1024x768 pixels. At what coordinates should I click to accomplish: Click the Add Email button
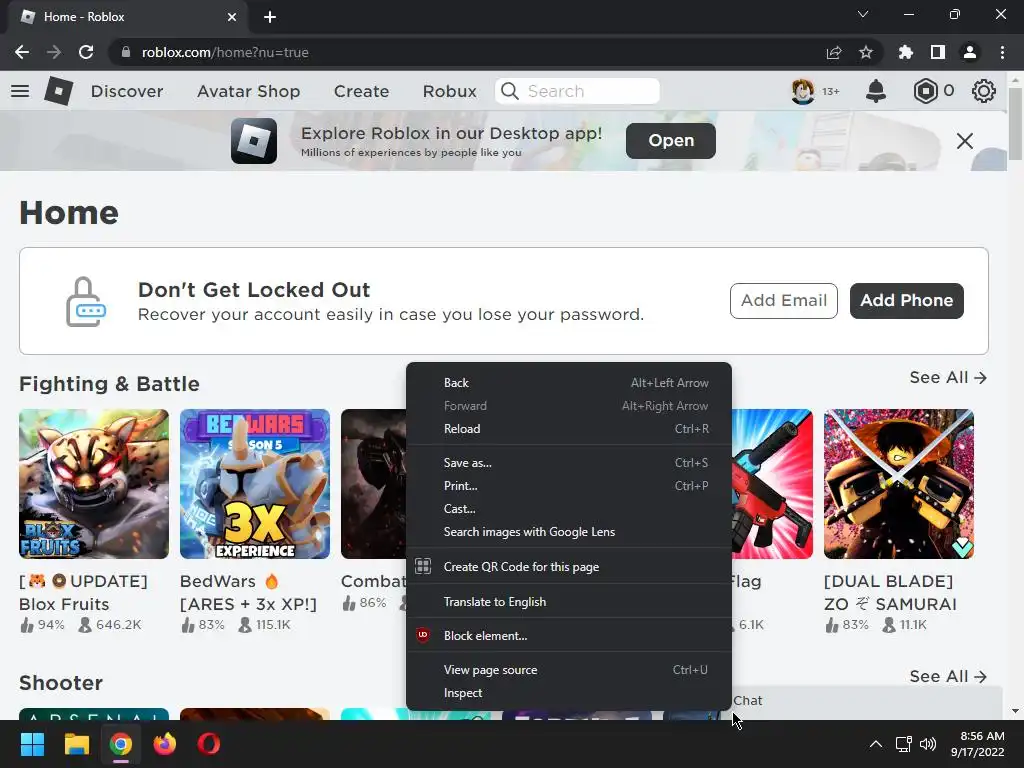(784, 300)
